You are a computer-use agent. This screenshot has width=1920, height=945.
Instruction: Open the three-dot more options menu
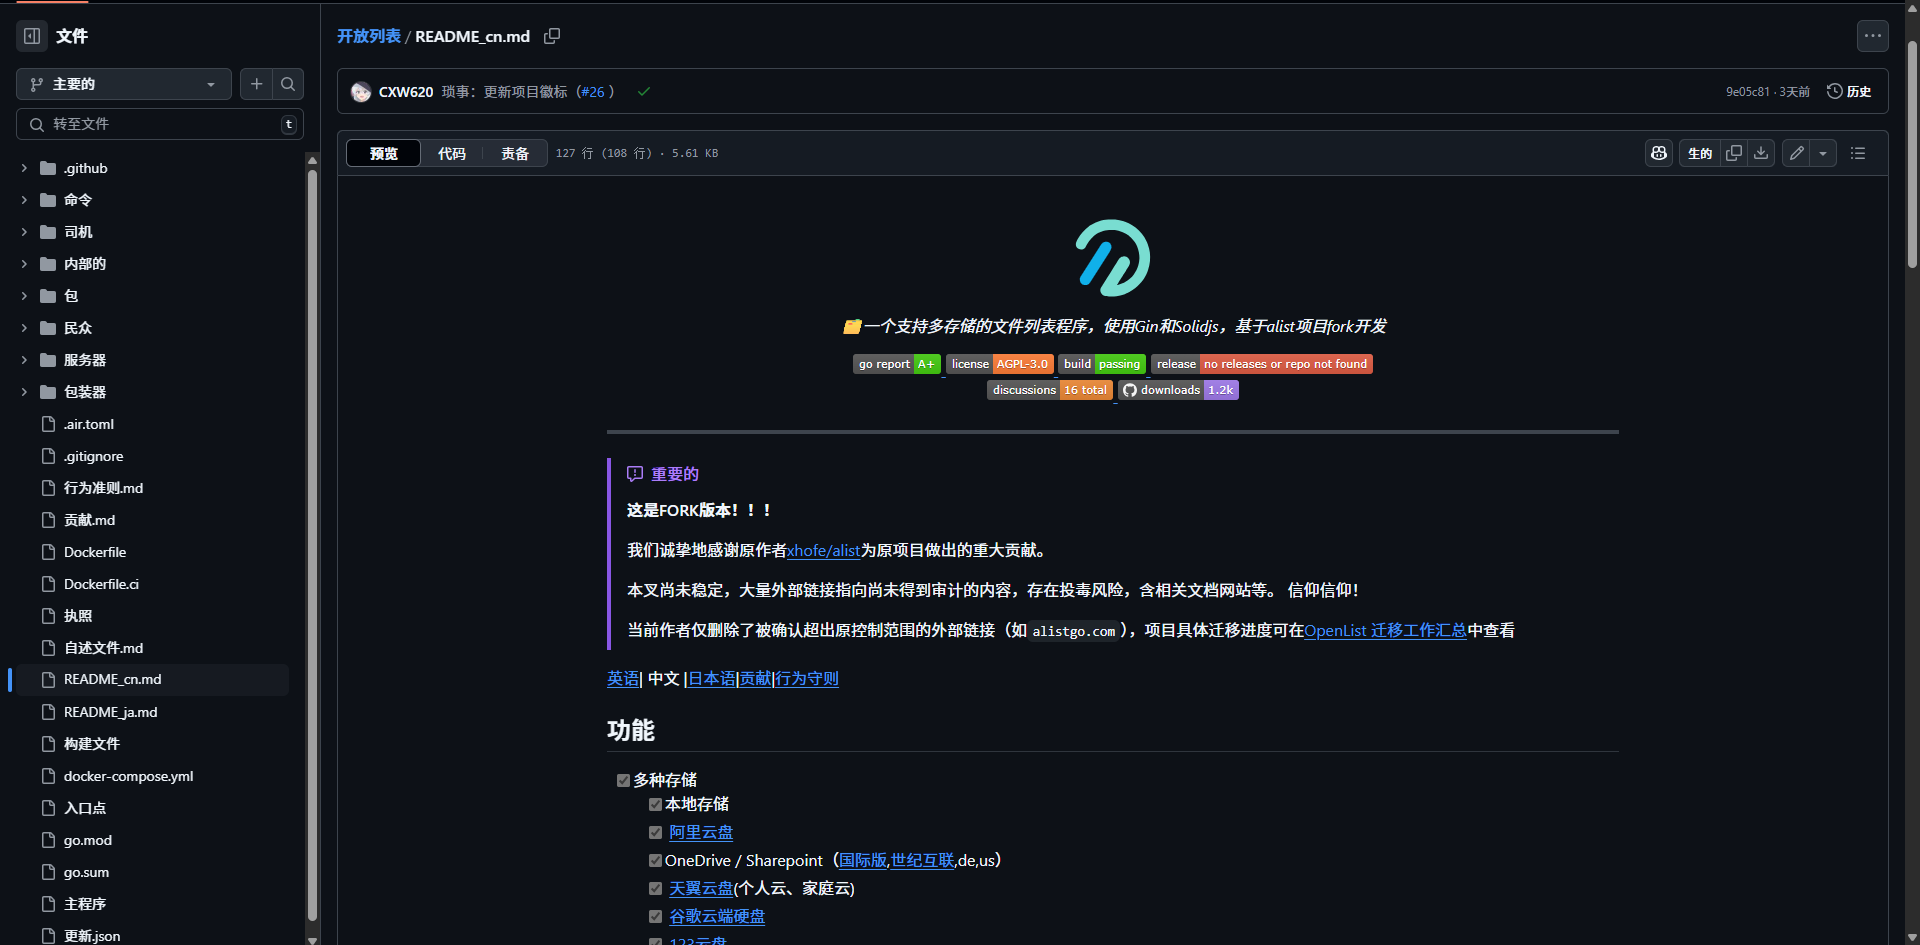point(1873,36)
